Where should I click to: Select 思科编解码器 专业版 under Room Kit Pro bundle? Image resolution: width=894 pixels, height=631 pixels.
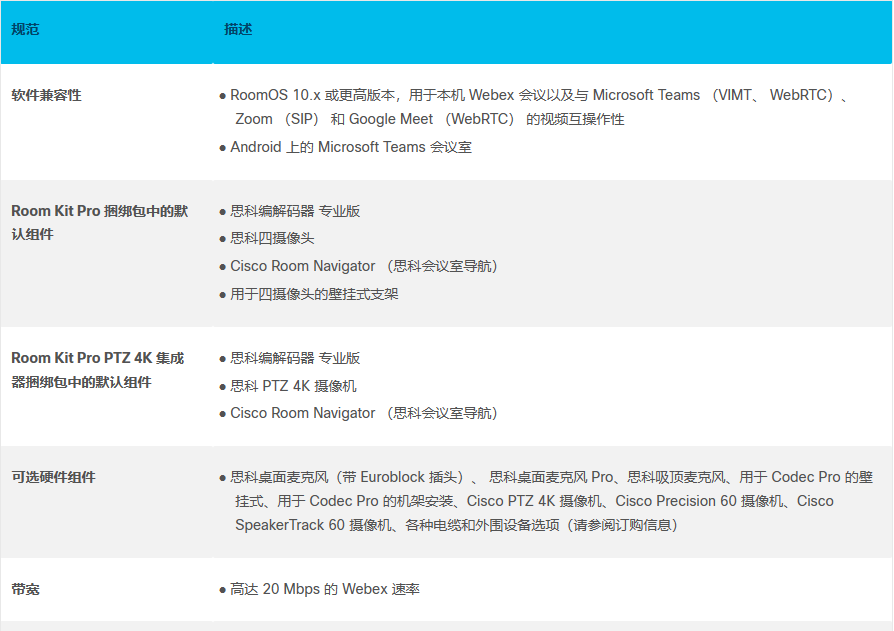click(x=295, y=211)
